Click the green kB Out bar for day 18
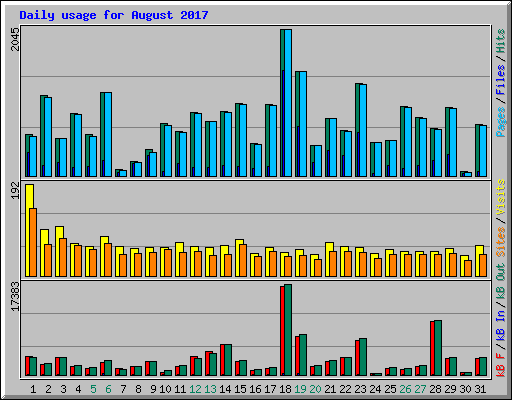Image resolution: width=512 pixels, height=400 pixels. [288, 330]
